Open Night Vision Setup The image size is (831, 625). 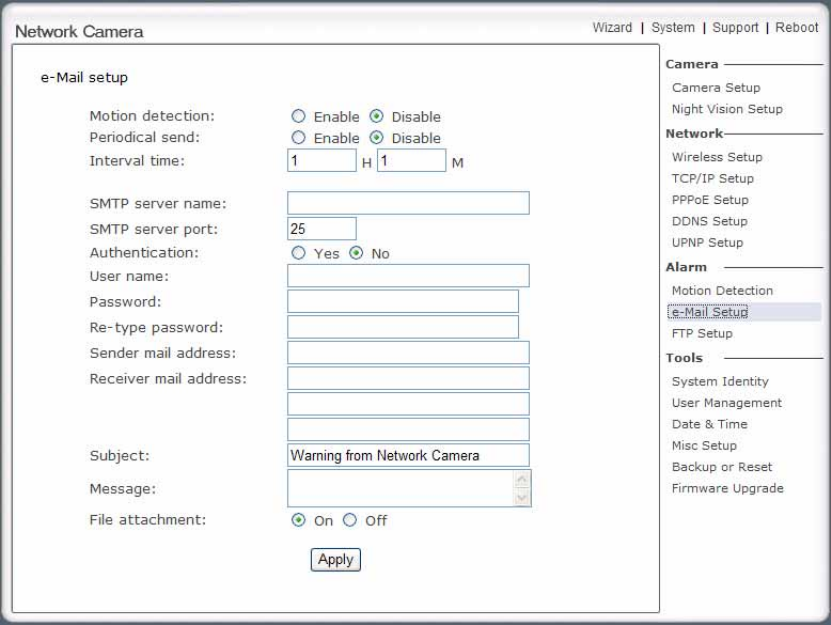[x=727, y=109]
